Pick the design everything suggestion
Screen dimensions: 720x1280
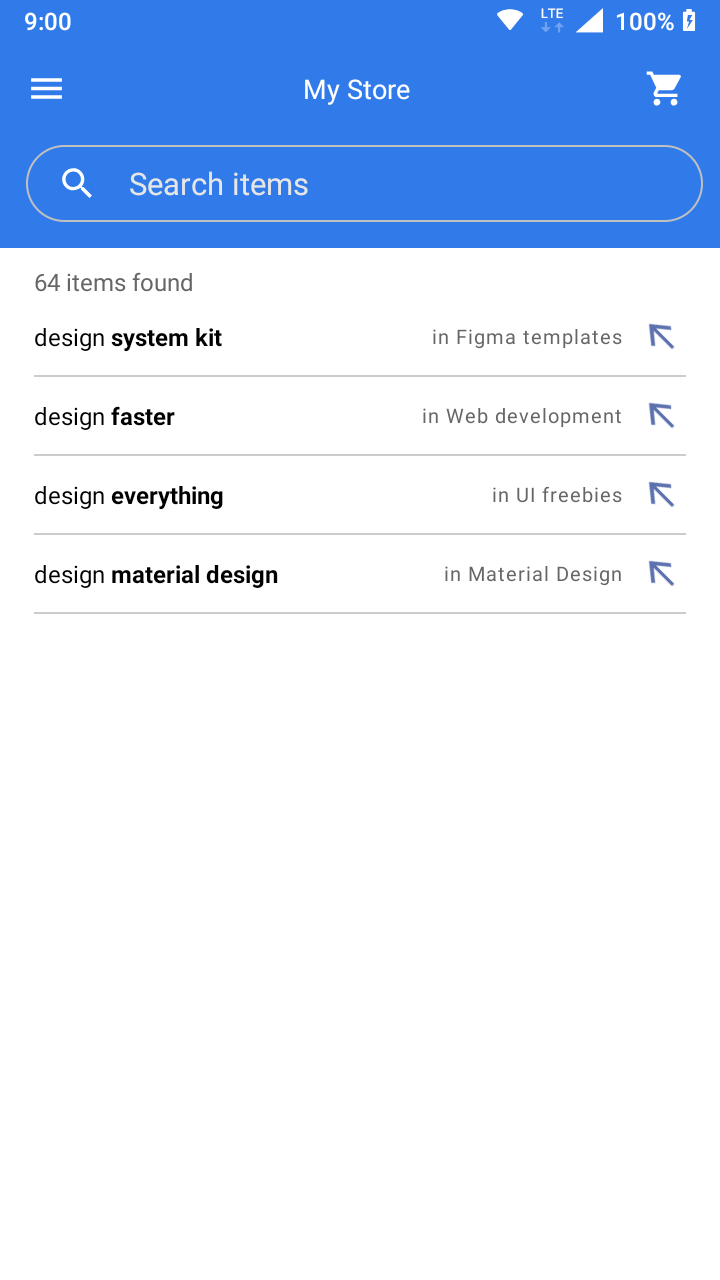pos(129,496)
